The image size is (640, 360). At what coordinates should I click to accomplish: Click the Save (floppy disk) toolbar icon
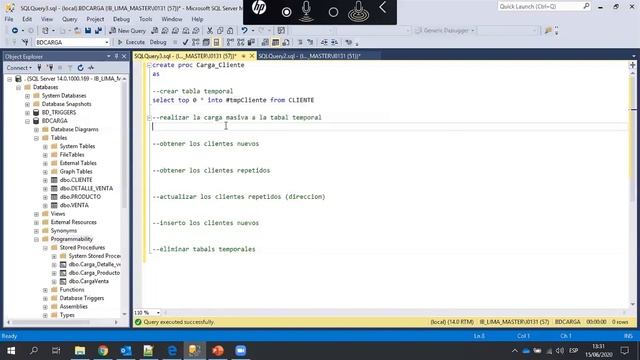pos(88,31)
